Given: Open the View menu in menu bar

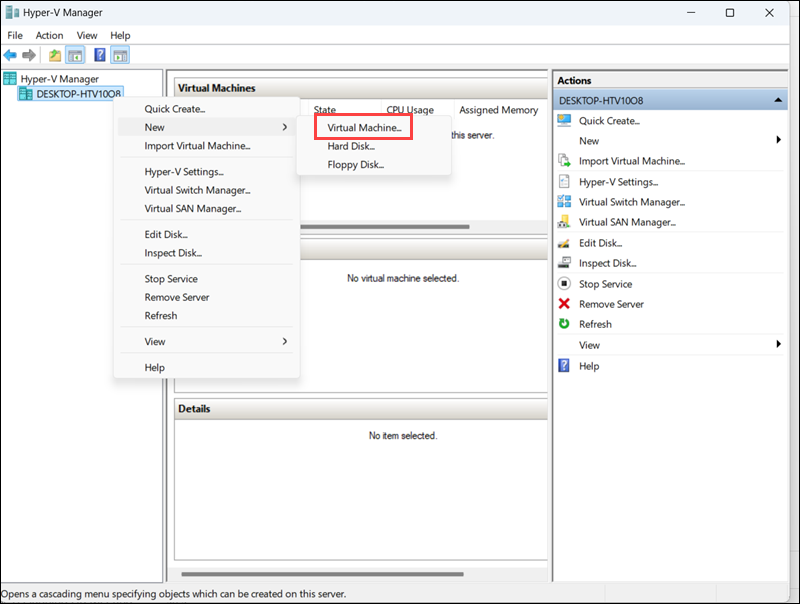Looking at the screenshot, I should 87,35.
